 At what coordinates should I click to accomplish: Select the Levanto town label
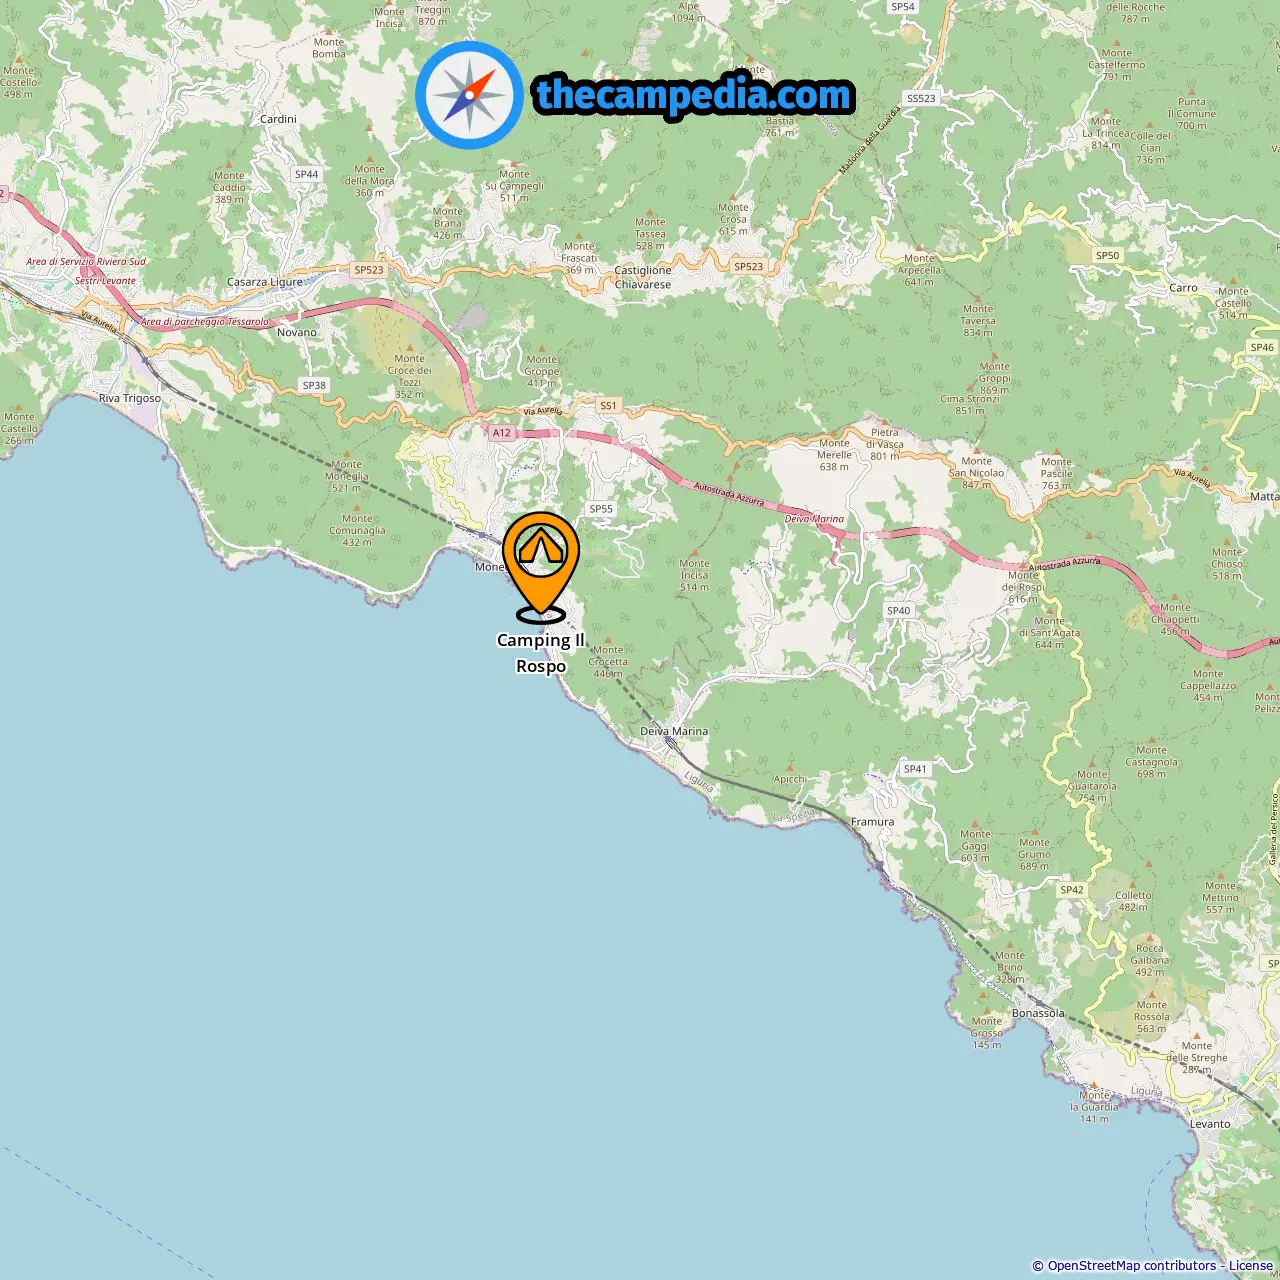coord(1210,1124)
